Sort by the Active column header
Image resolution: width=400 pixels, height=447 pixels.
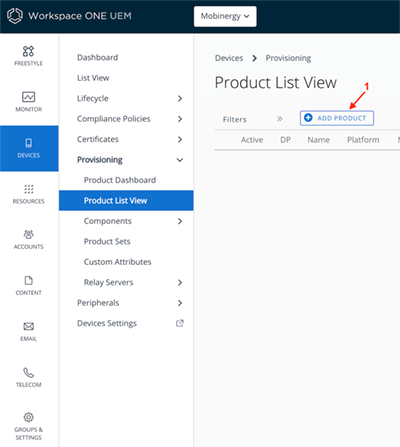(252, 140)
